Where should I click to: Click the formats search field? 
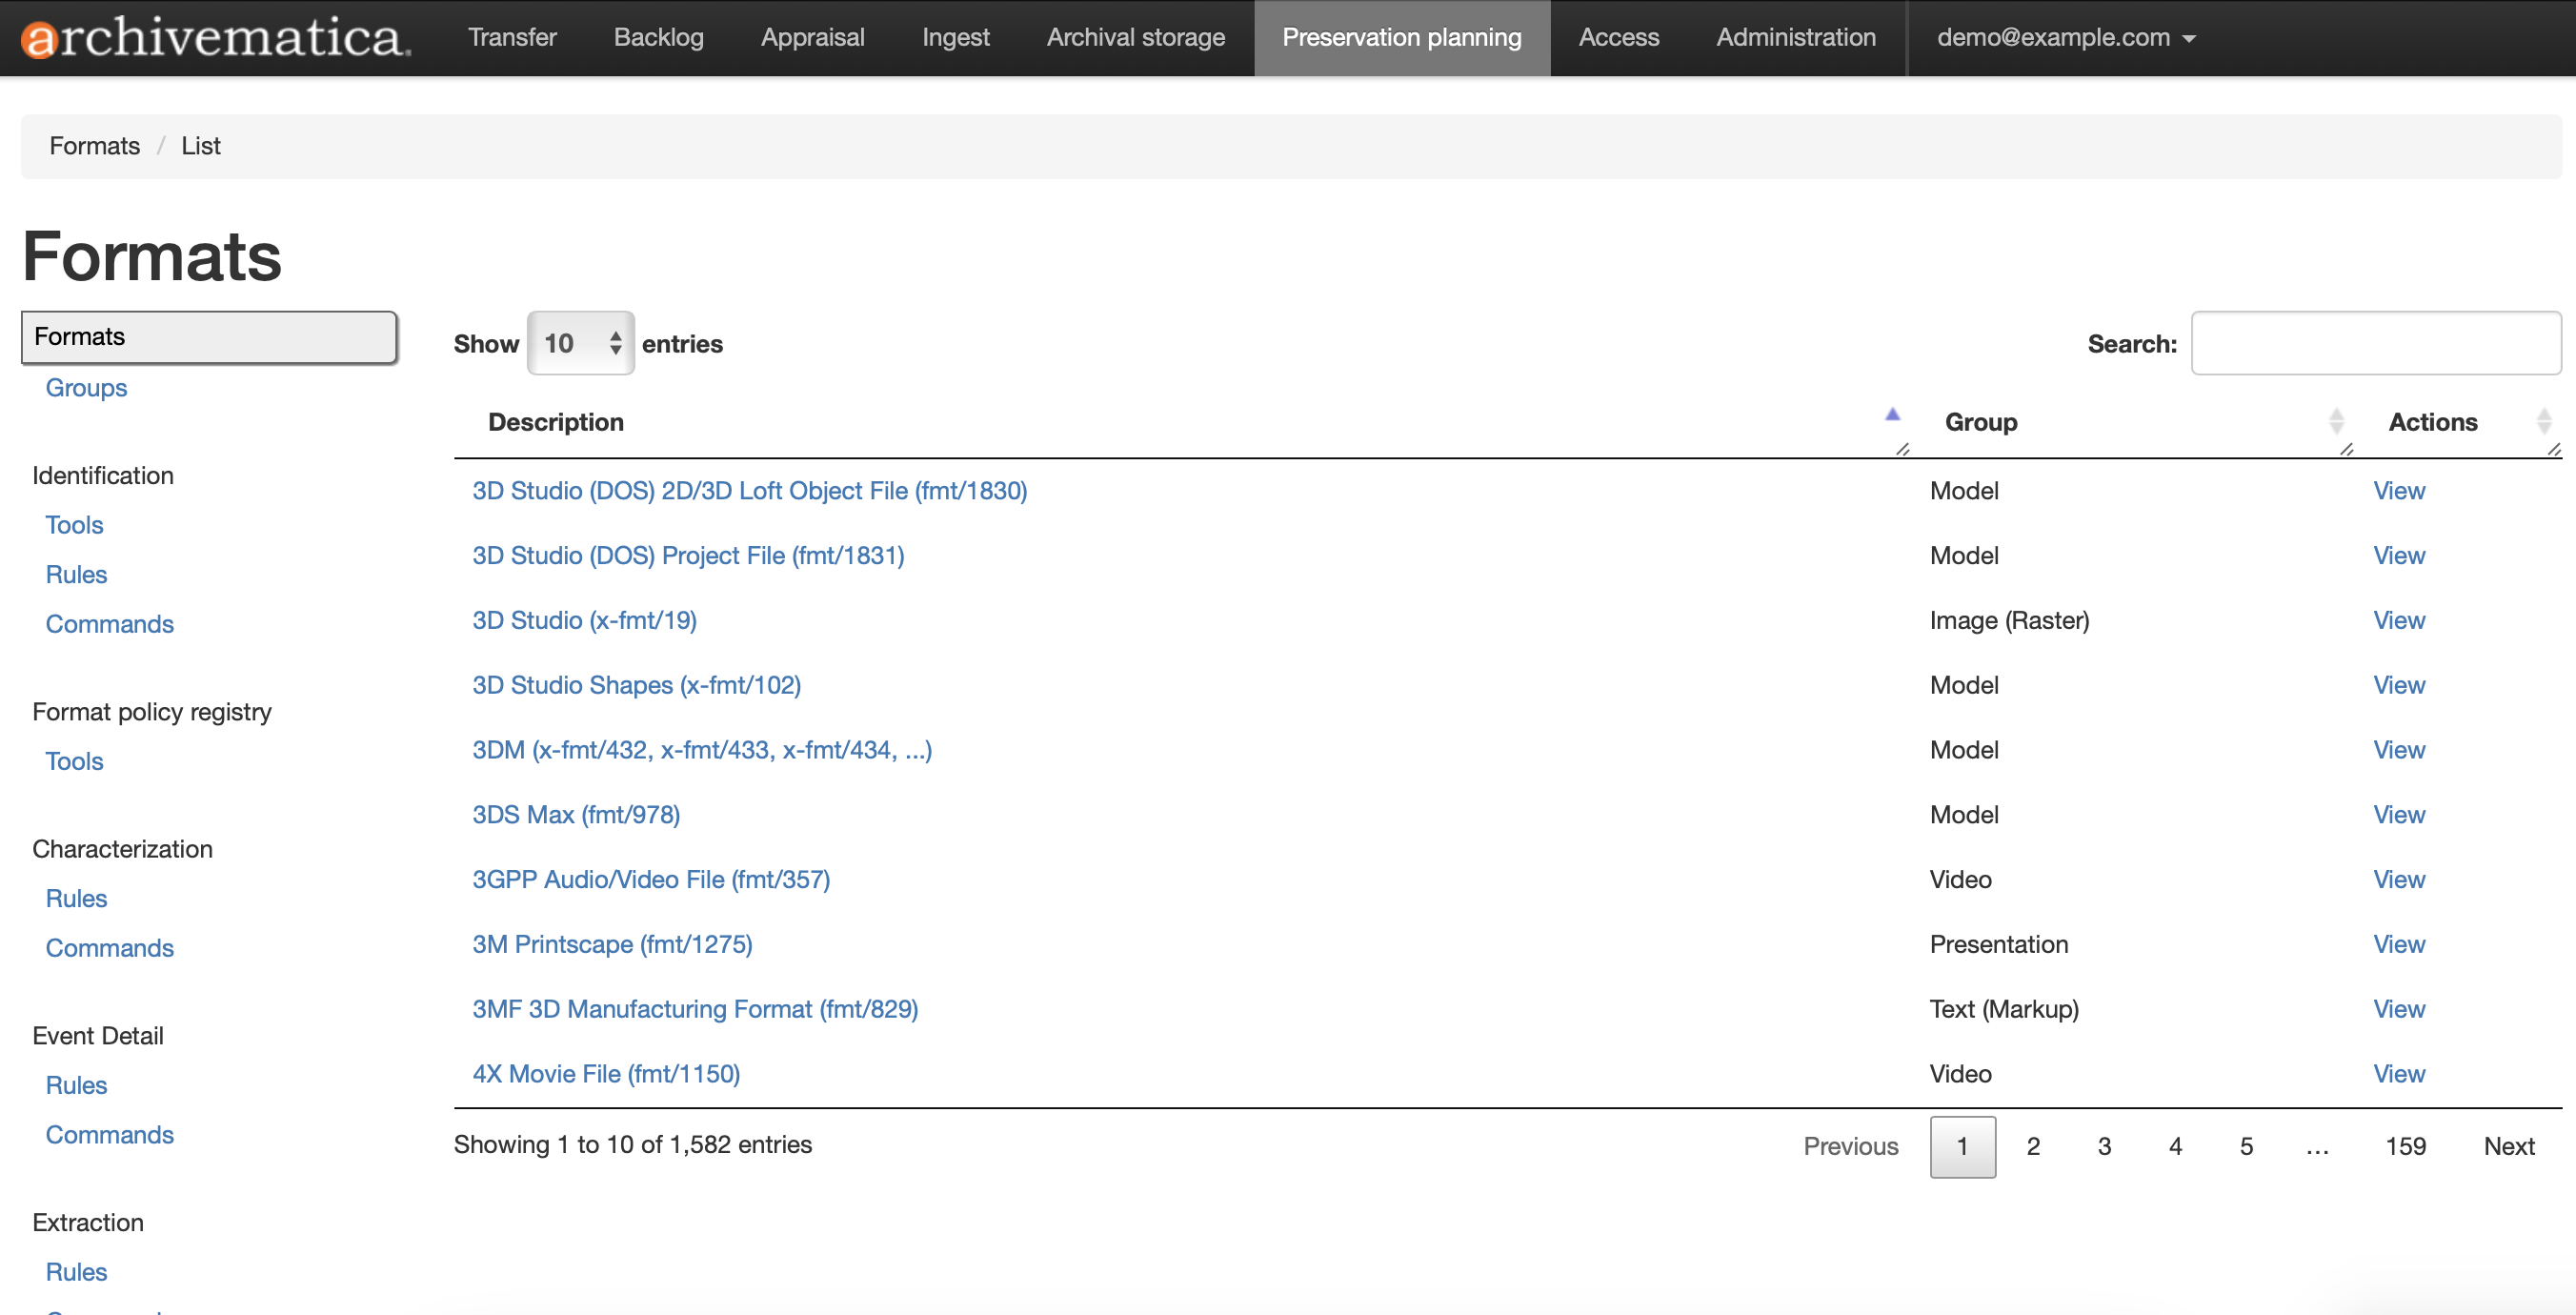coord(2375,344)
